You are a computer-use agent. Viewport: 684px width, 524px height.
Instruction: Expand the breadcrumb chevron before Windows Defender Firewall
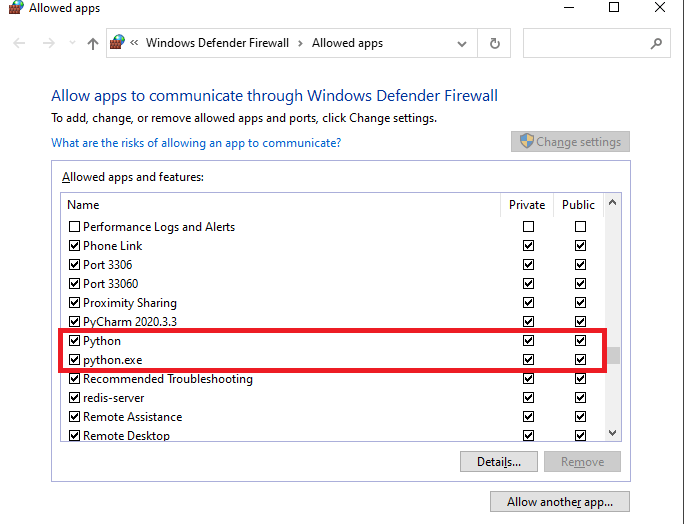coord(135,44)
